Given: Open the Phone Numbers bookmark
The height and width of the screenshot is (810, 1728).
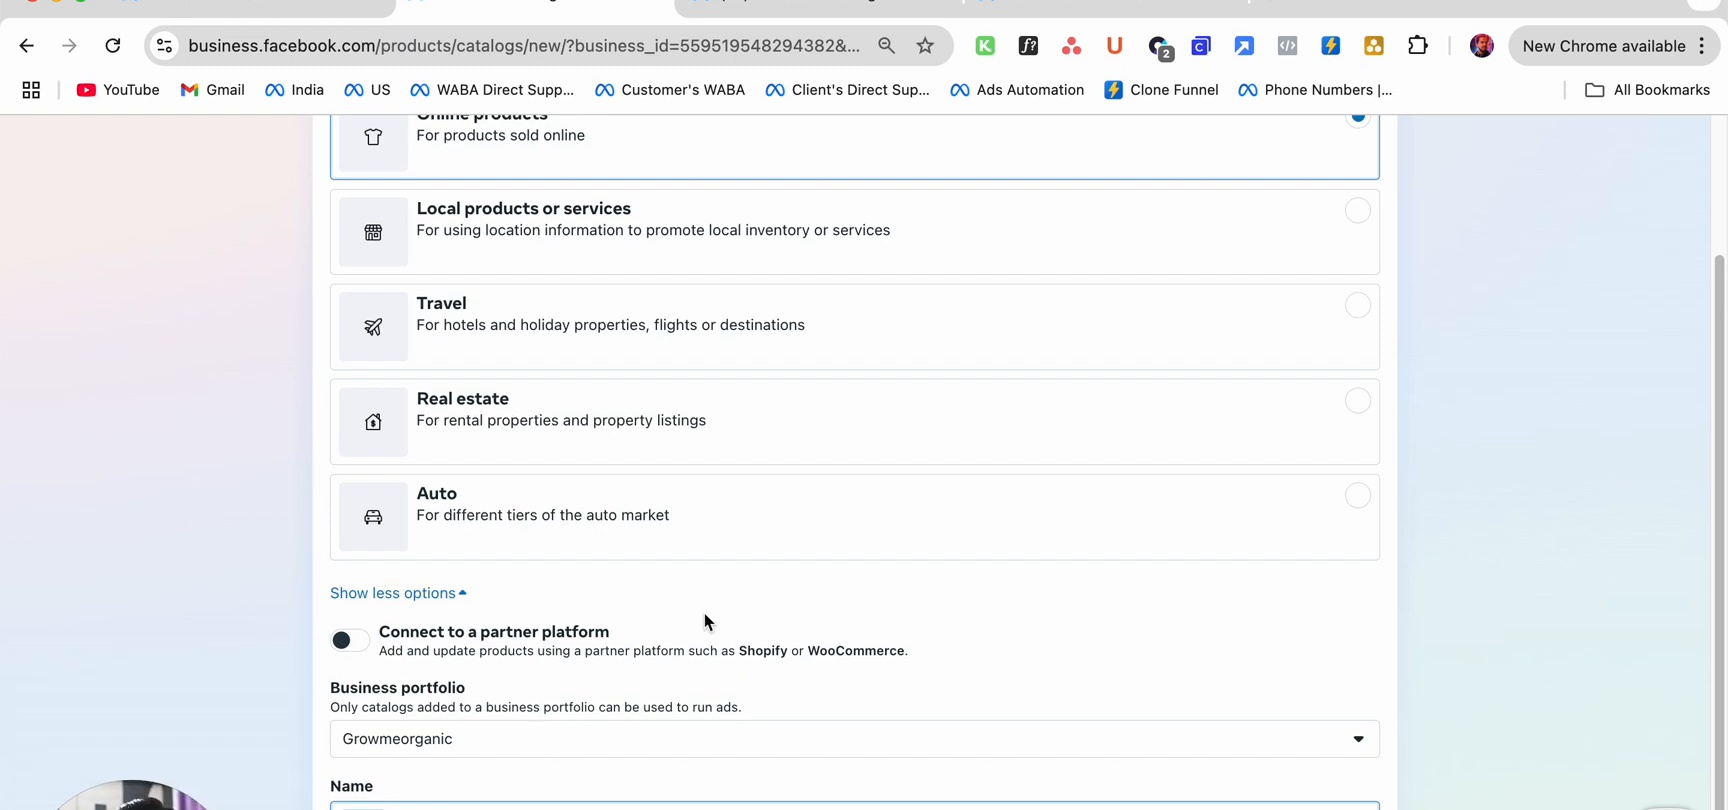Looking at the screenshot, I should click(1315, 90).
